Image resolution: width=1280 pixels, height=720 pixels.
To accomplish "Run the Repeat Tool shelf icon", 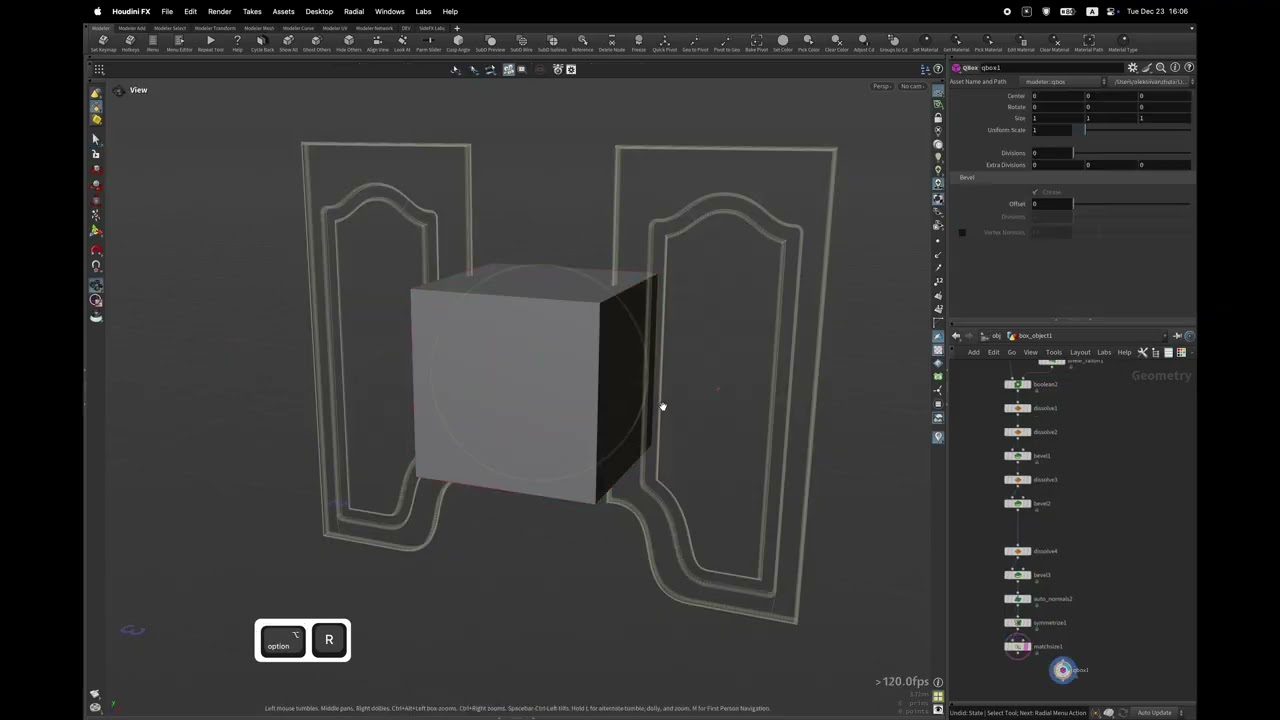I will 211,43.
